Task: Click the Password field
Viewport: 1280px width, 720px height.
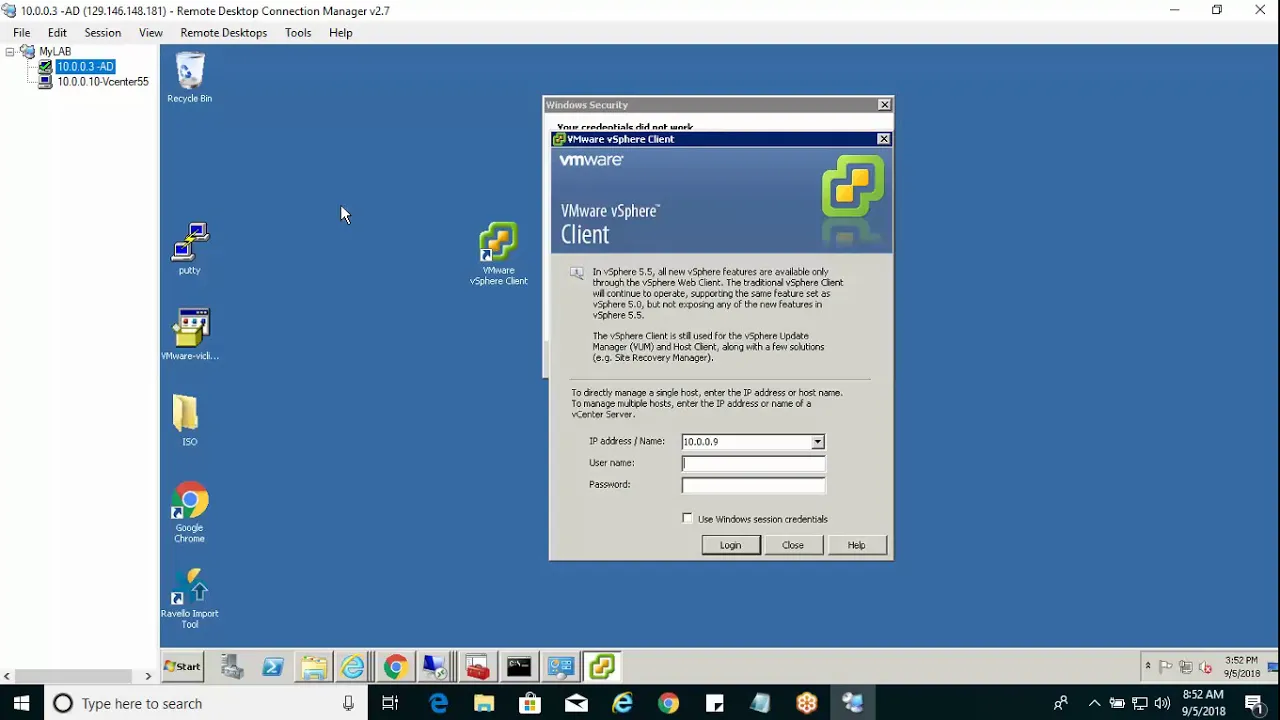Action: point(753,485)
